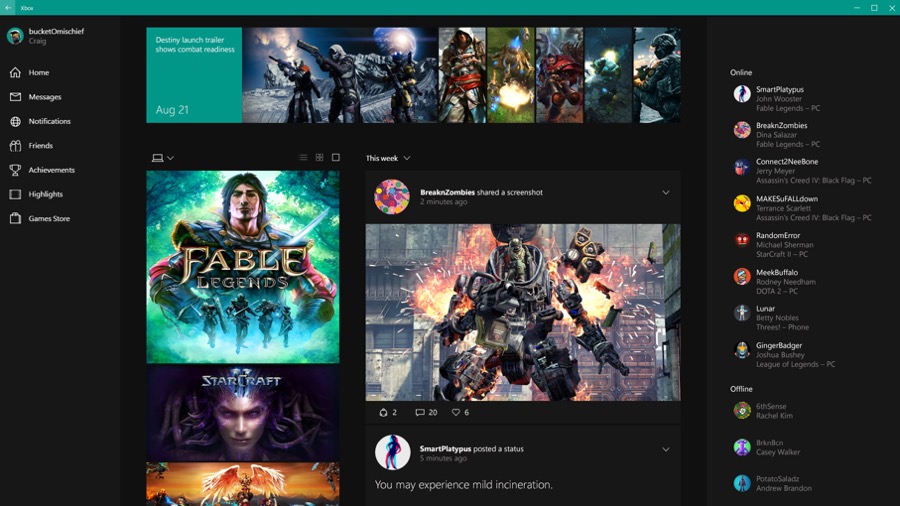Open the device filter dropdown above games
This screenshot has width=900, height=506.
(x=163, y=158)
